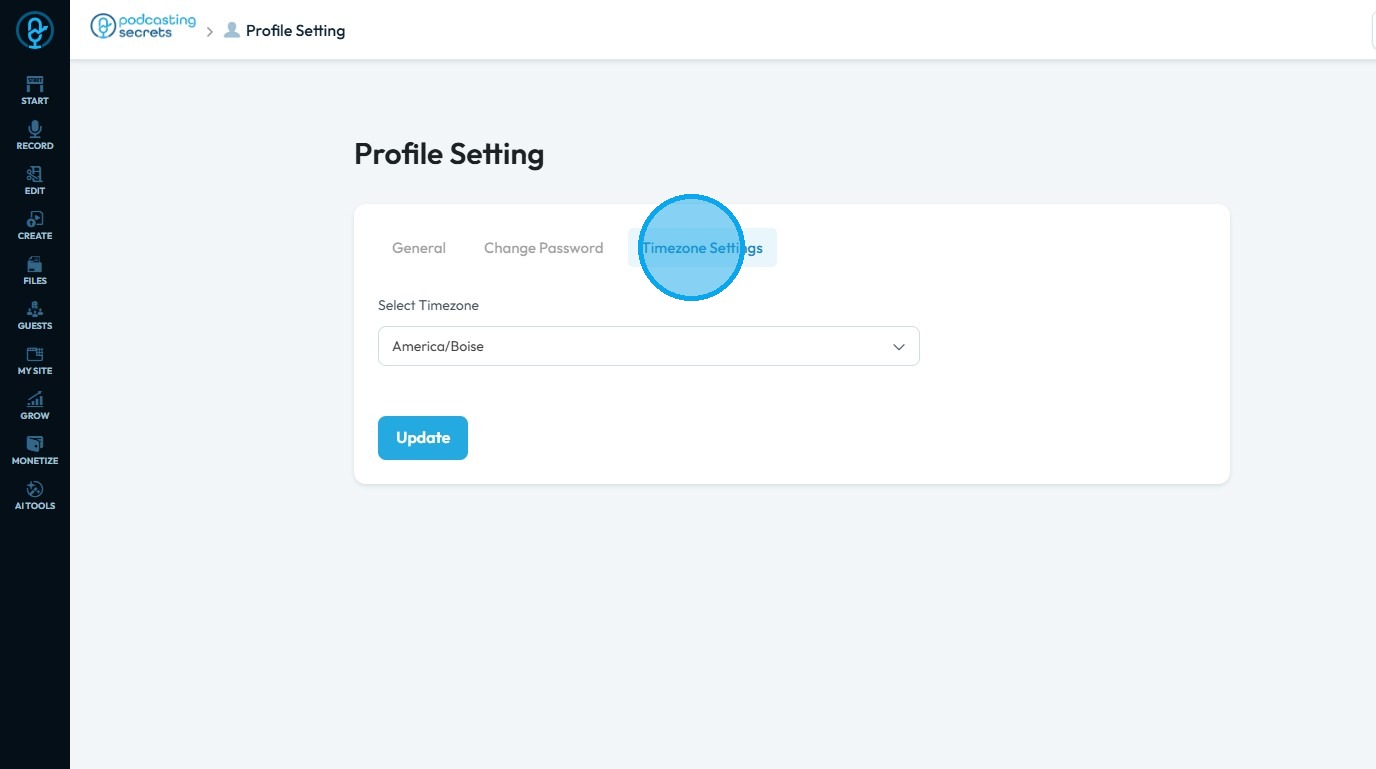Go to the Edit section
This screenshot has height=769, width=1376.
pyautogui.click(x=35, y=179)
